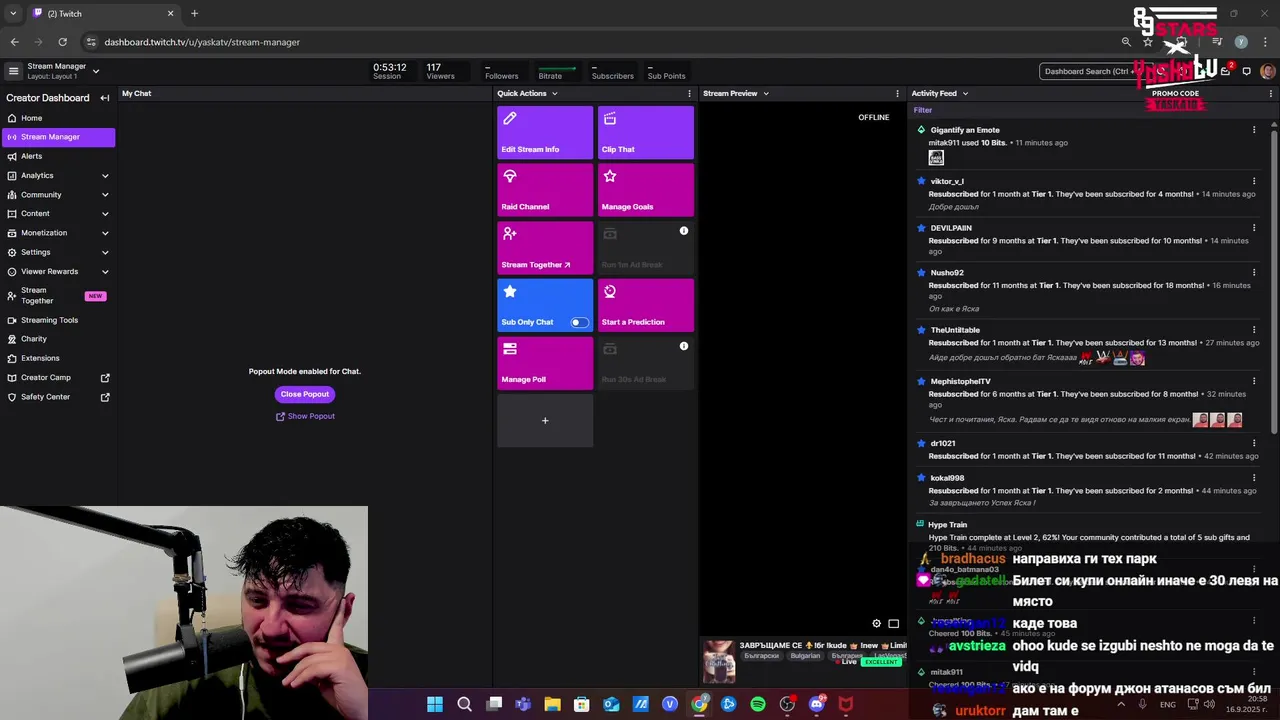This screenshot has width=1280, height=720.
Task: Open Streaming Tools in sidebar
Action: 58,320
